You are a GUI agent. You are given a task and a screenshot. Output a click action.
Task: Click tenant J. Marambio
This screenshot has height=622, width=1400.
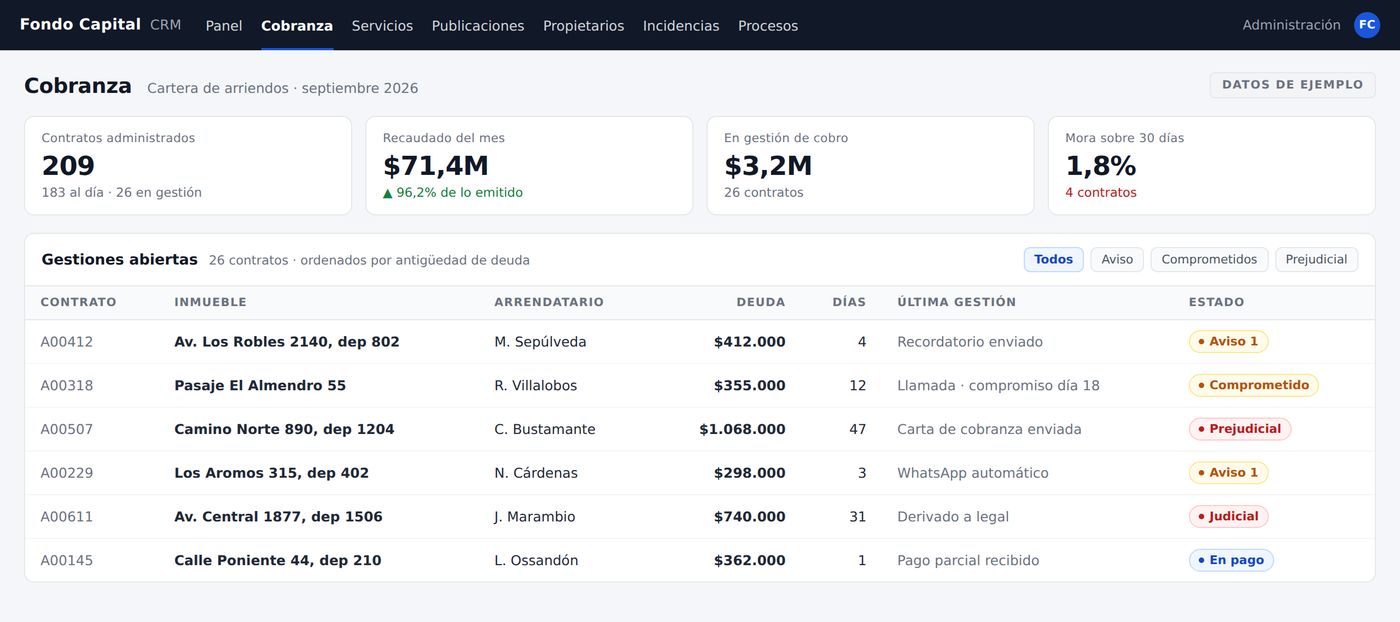[535, 517]
